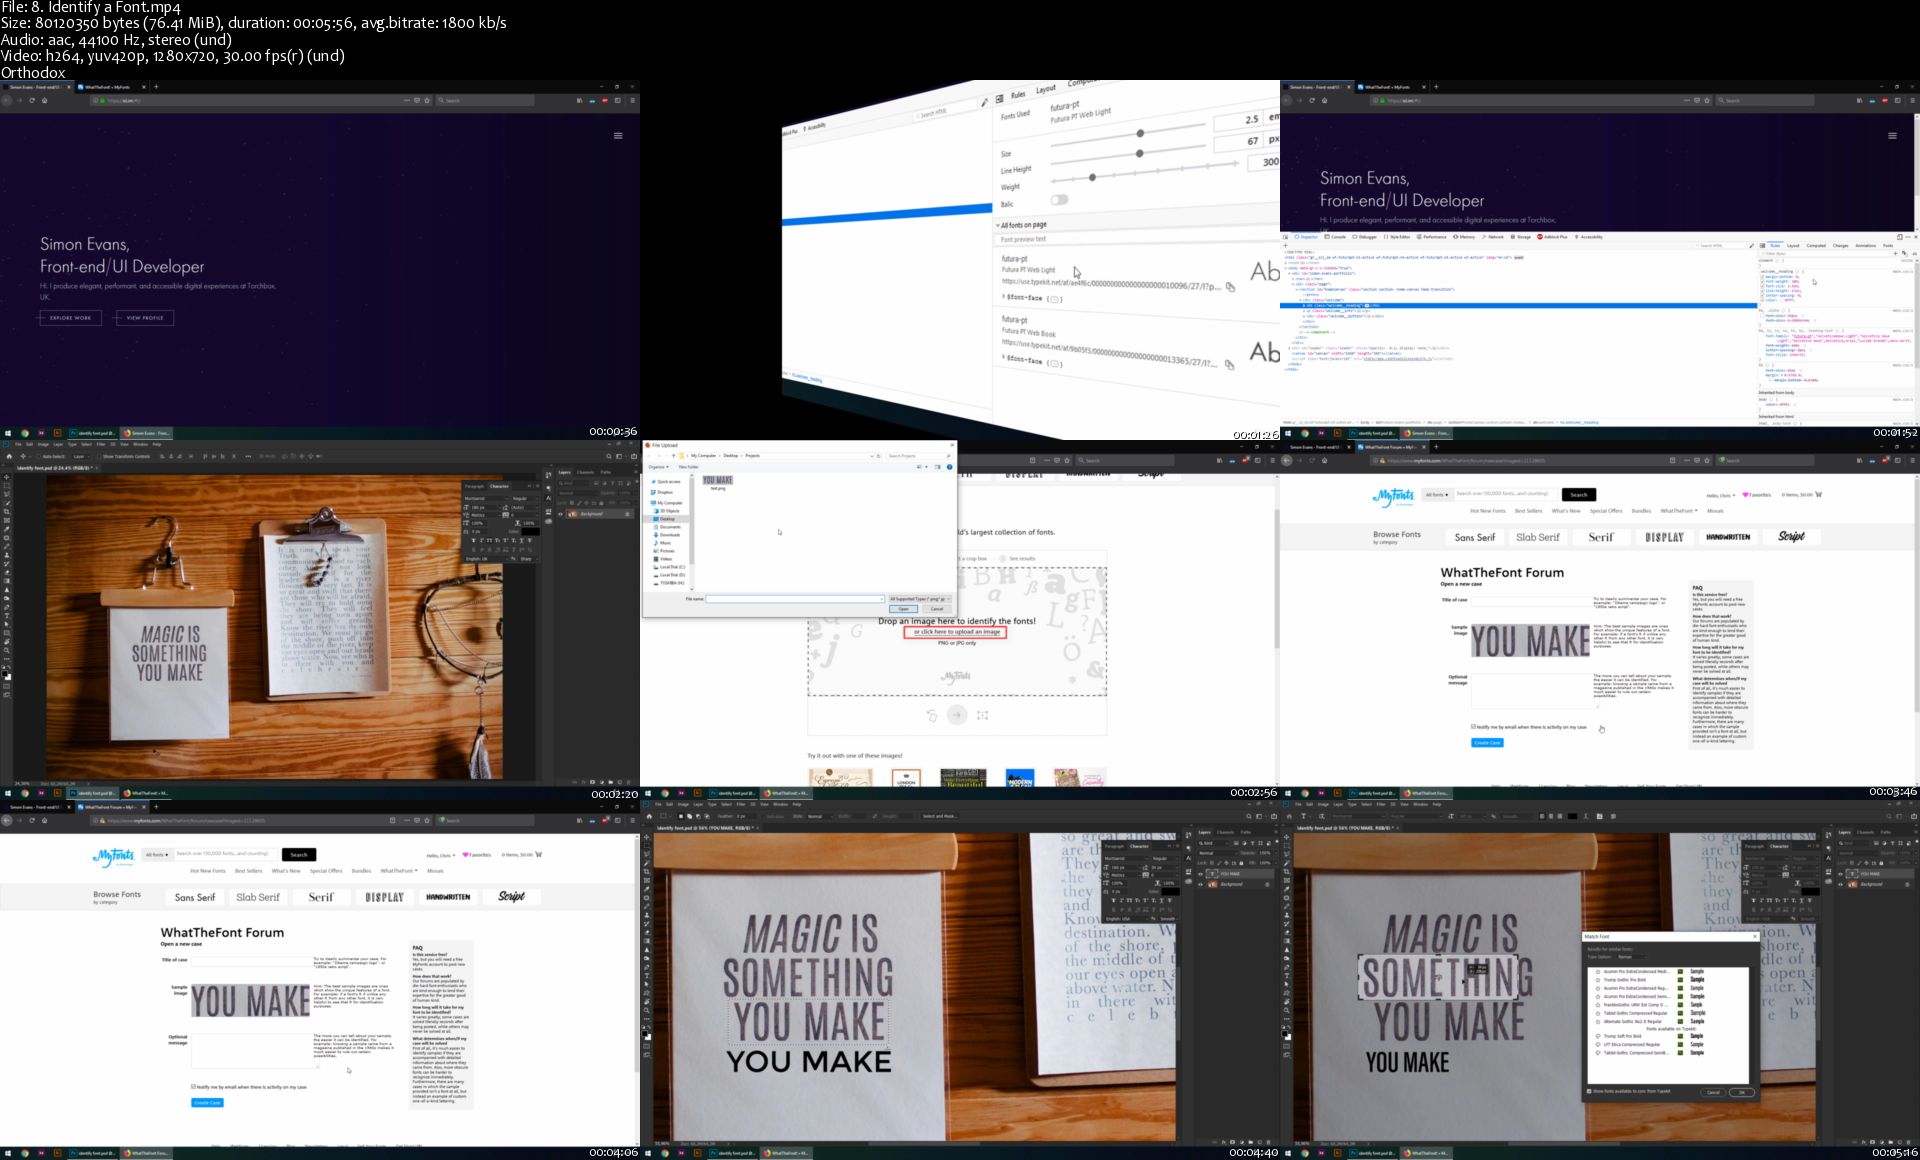The width and height of the screenshot is (1920, 1160).
Task: Select Eyedropper tool in Photoshop frame 00:05:16
Action: pyautogui.click(x=1286, y=889)
